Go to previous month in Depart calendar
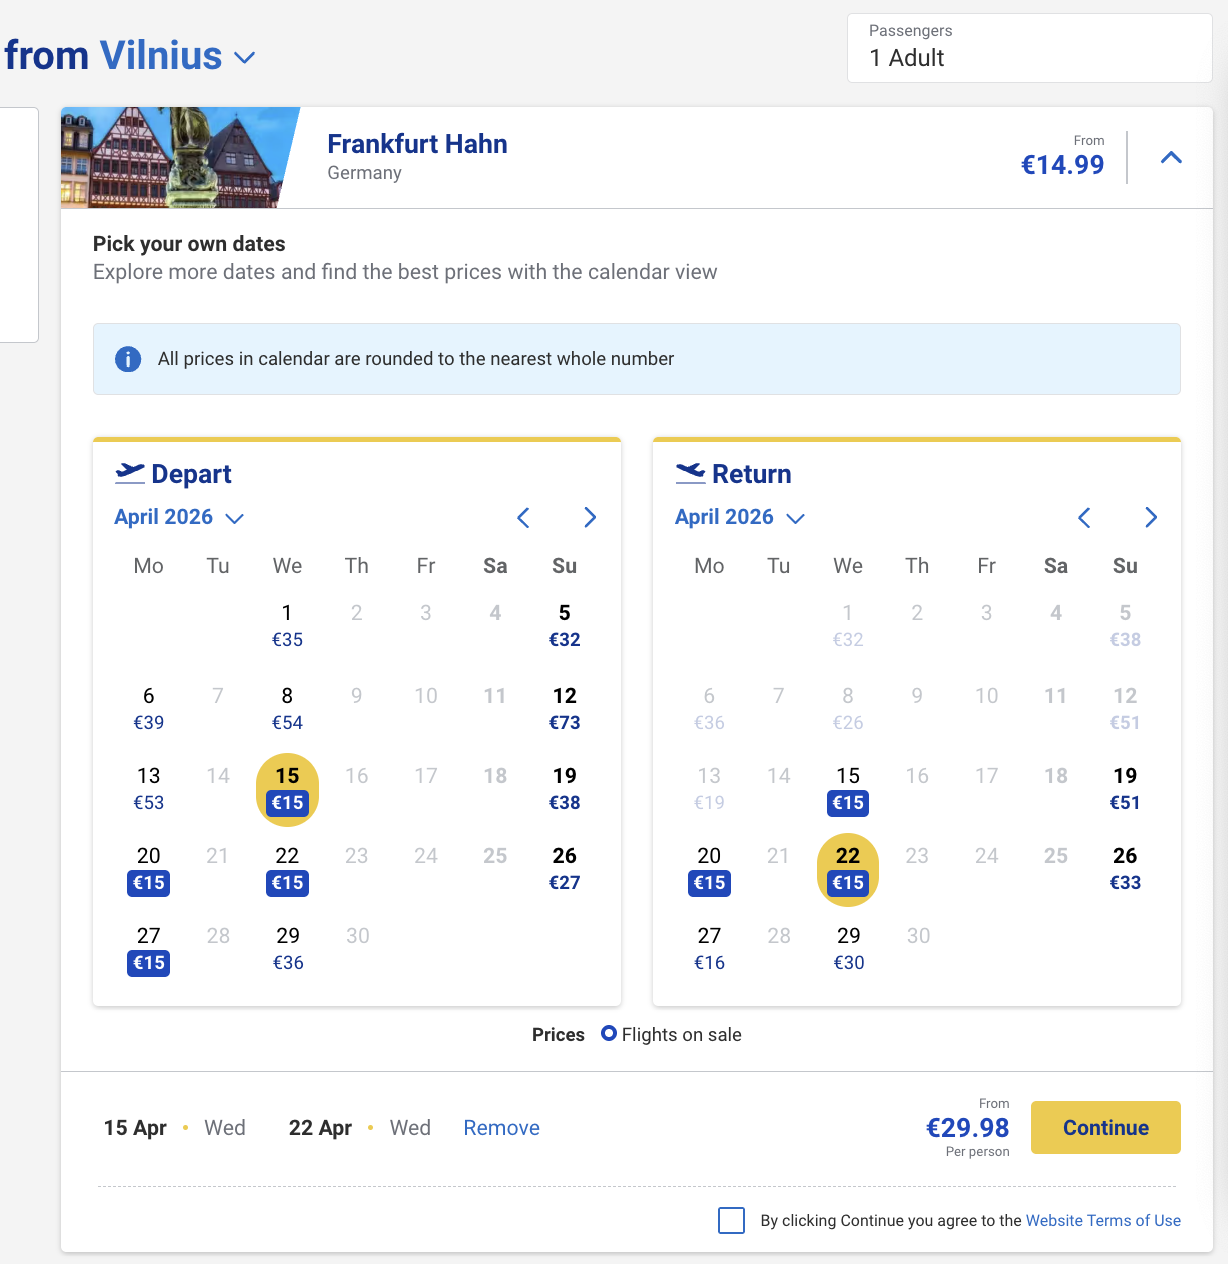 (x=523, y=517)
